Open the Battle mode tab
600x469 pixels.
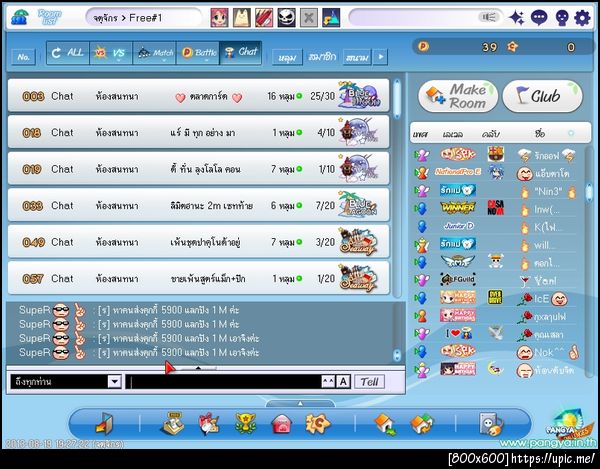pos(198,53)
